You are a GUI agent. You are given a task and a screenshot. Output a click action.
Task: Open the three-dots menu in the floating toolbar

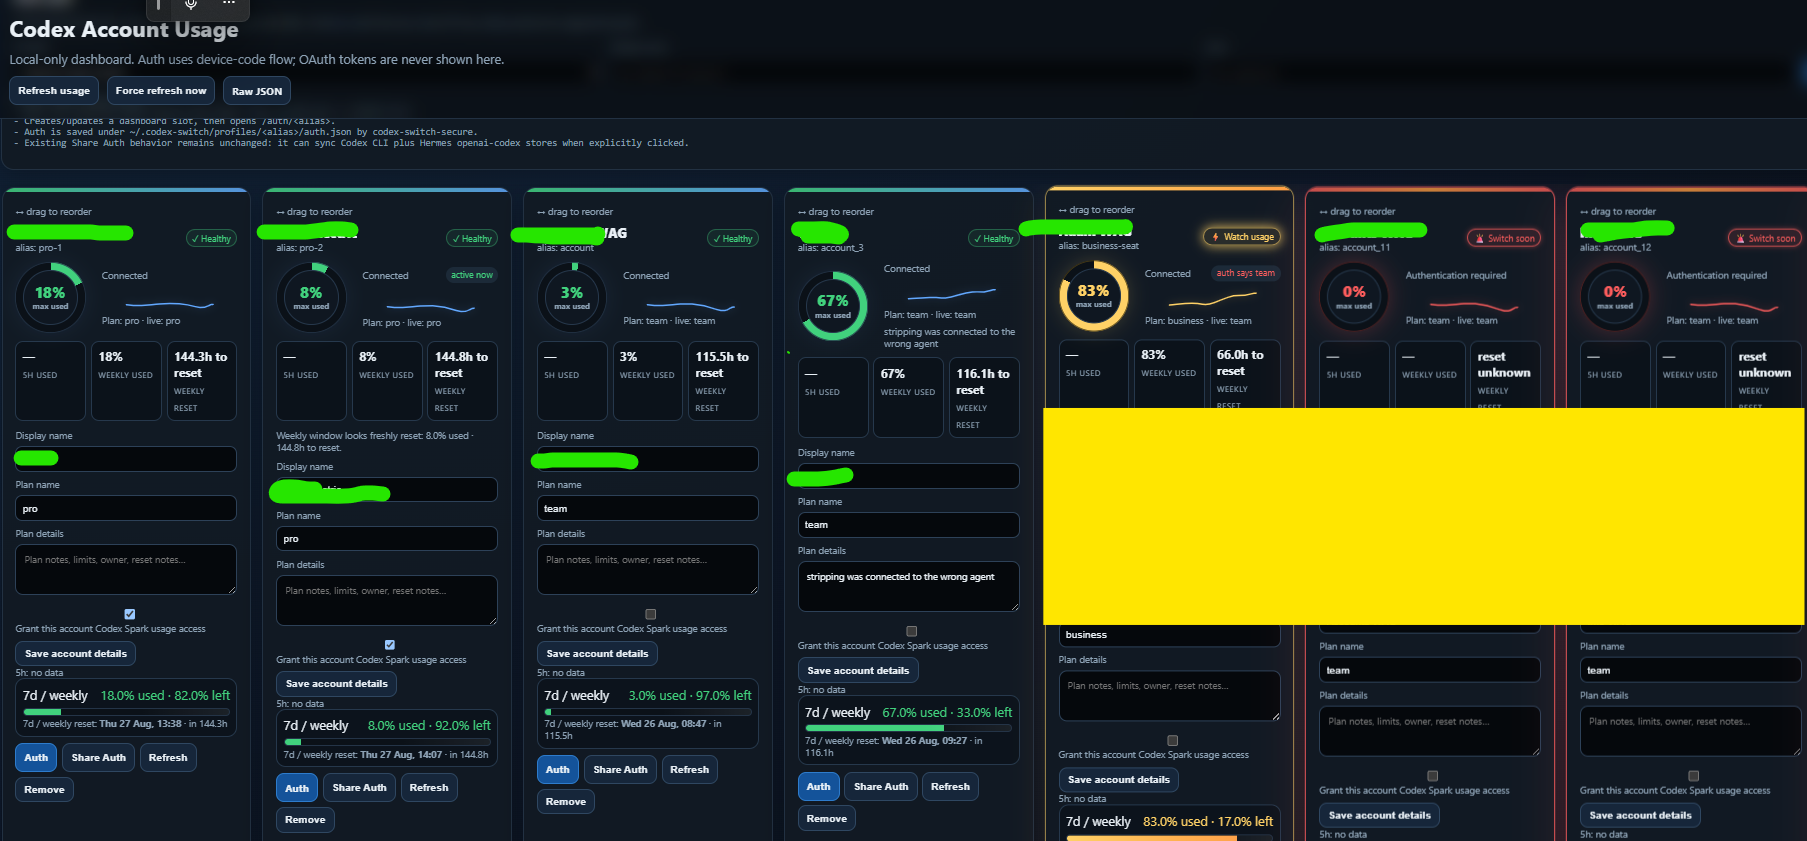pyautogui.click(x=229, y=3)
